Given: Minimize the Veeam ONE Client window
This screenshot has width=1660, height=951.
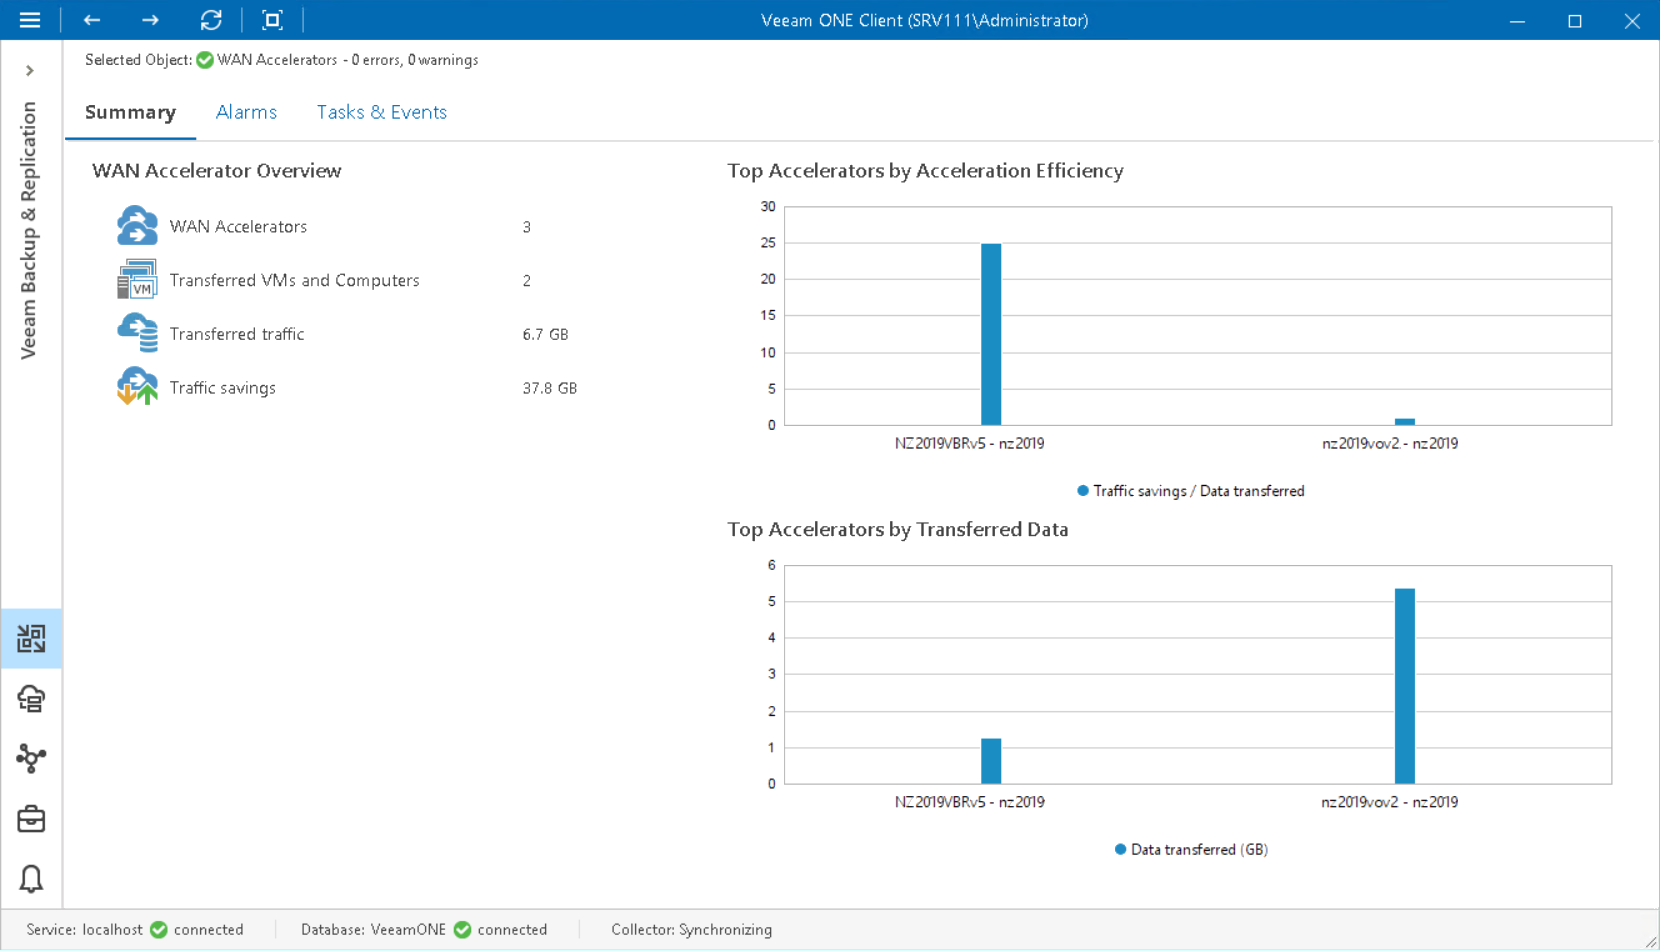Looking at the screenshot, I should [x=1517, y=20].
